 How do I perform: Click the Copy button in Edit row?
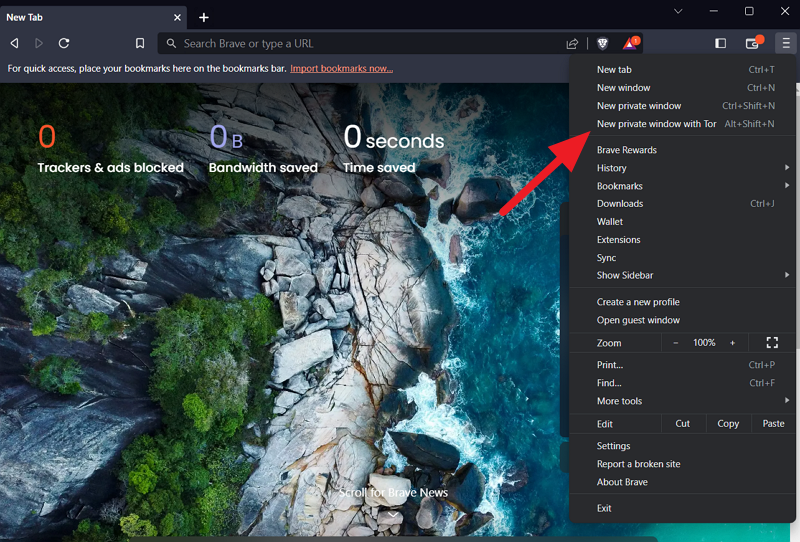tap(728, 424)
